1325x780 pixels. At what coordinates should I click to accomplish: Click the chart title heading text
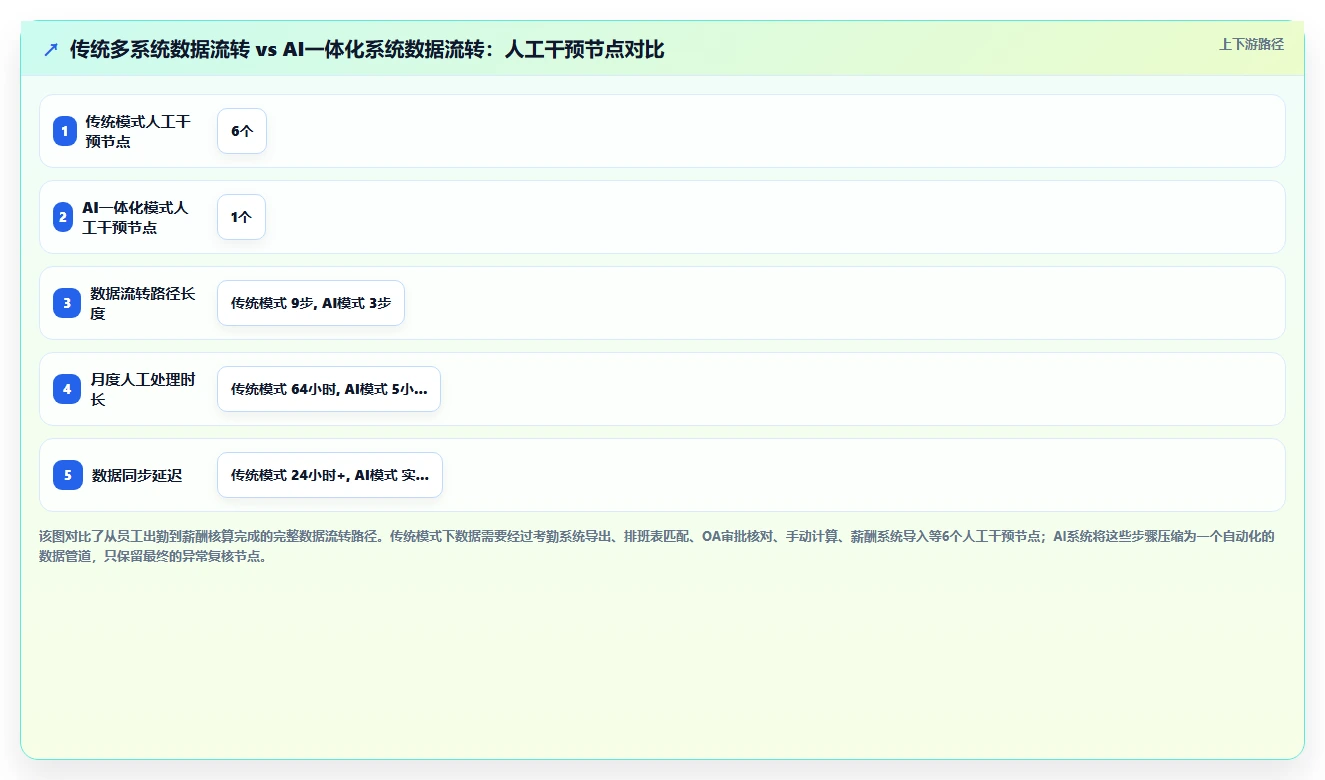(x=367, y=50)
